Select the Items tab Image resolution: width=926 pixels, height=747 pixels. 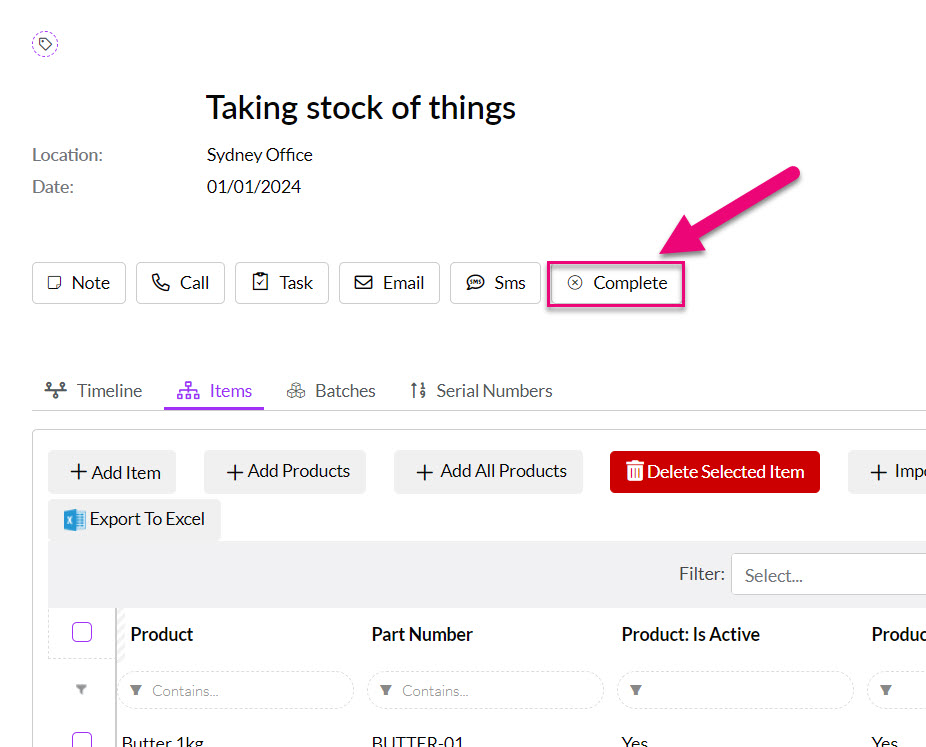(x=214, y=391)
